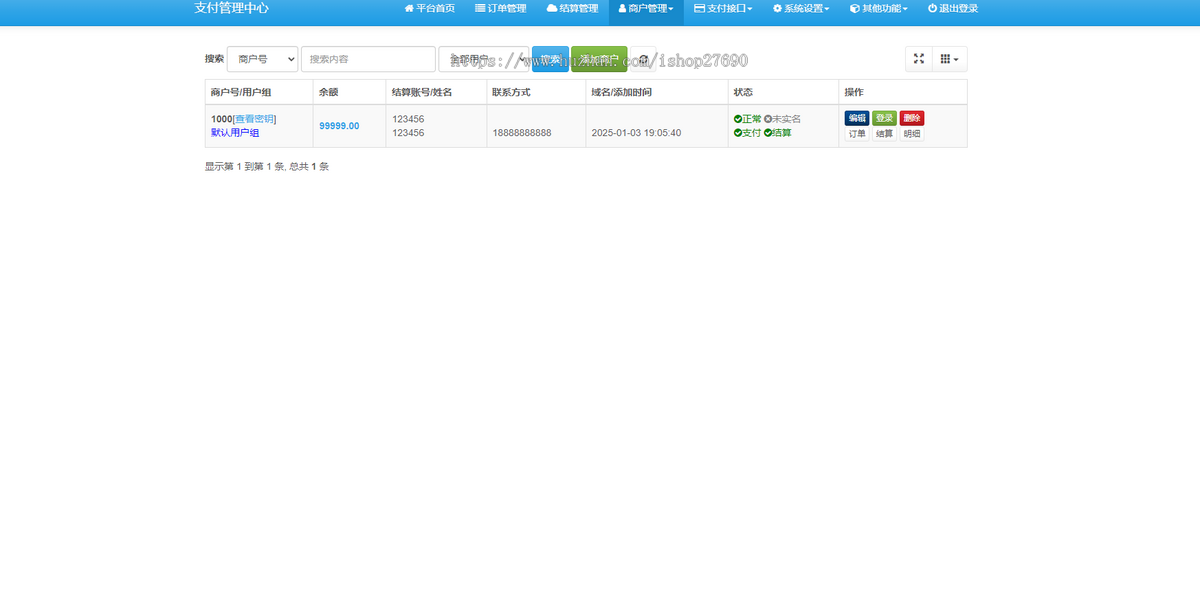
Task: Expand the 支付接口 dropdown menu
Action: (x=723, y=8)
